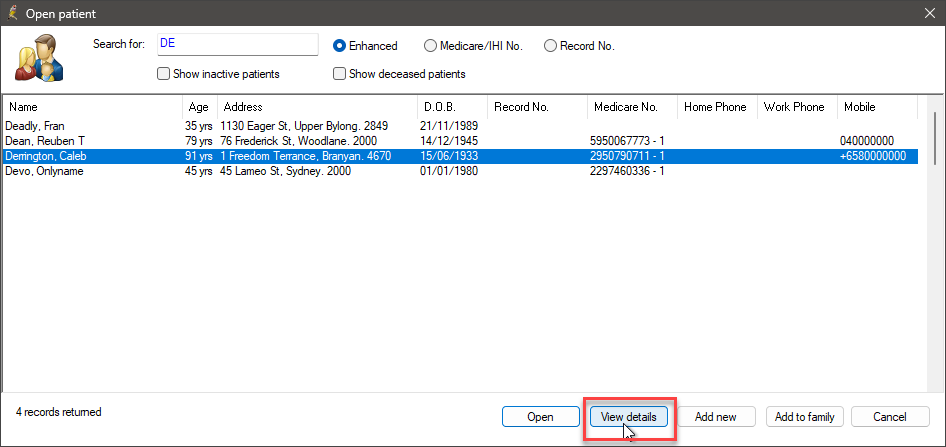Click the View details button
Screen dimensions: 946x447
(629, 417)
